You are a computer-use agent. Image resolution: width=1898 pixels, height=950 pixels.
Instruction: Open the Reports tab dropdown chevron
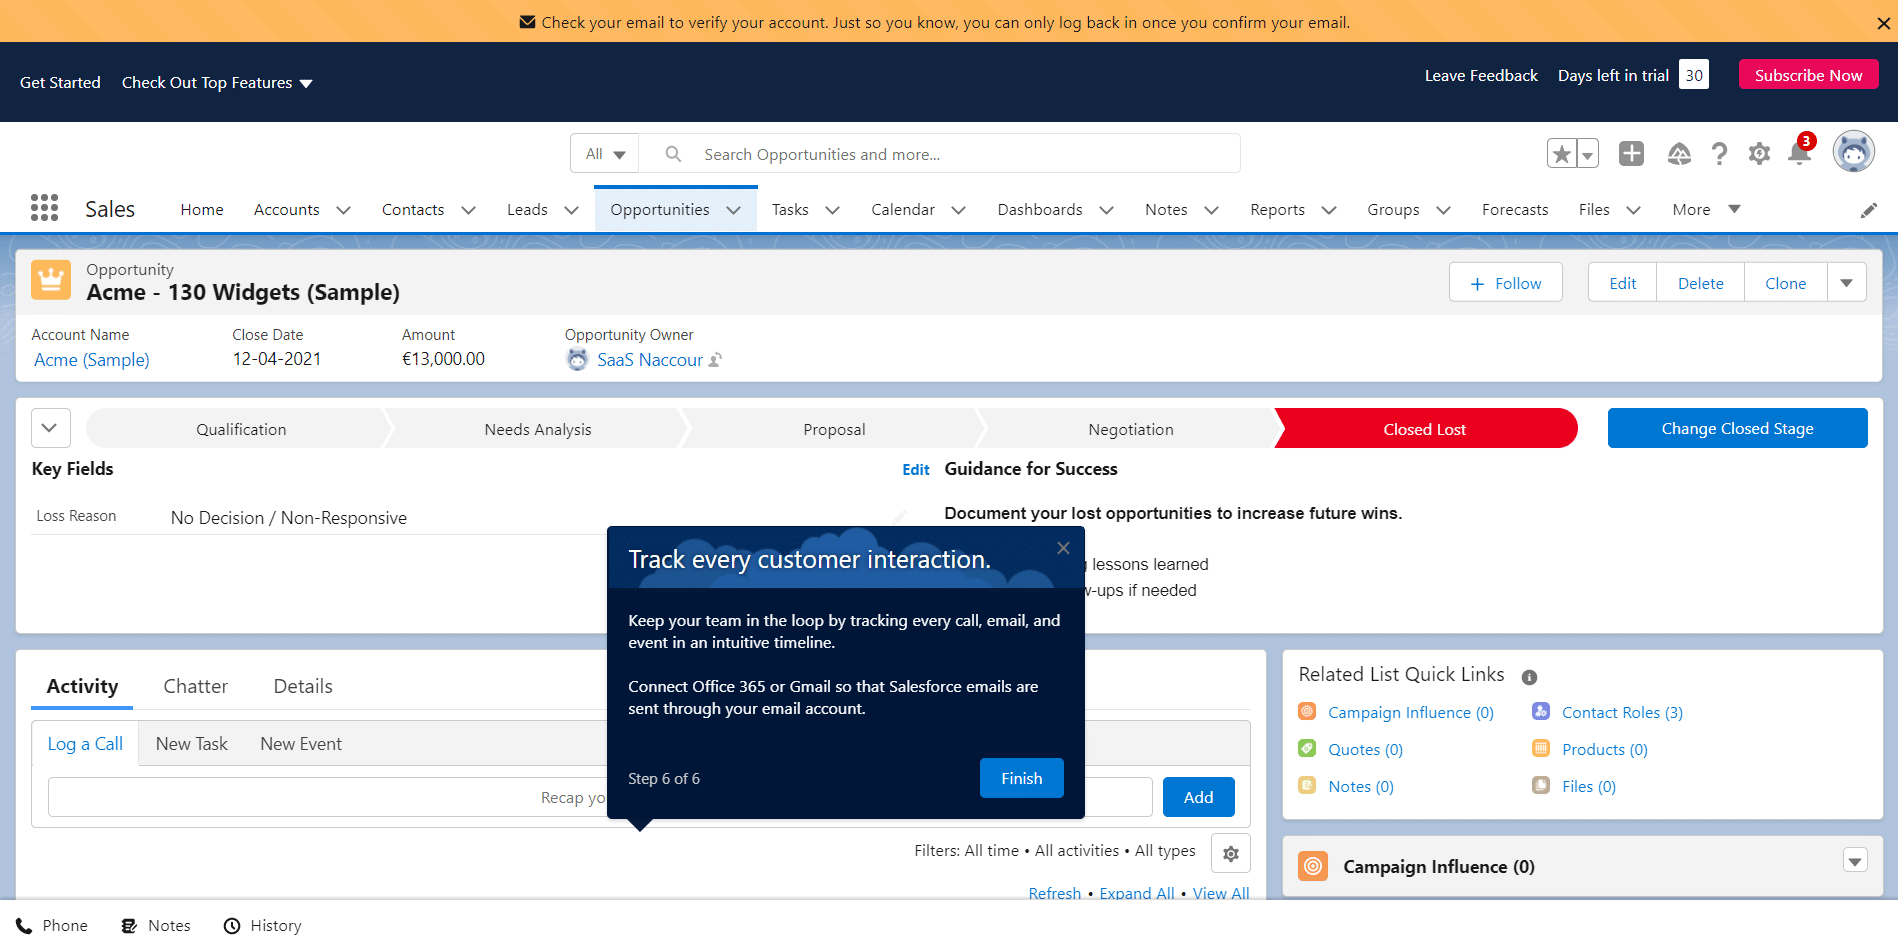pos(1329,210)
